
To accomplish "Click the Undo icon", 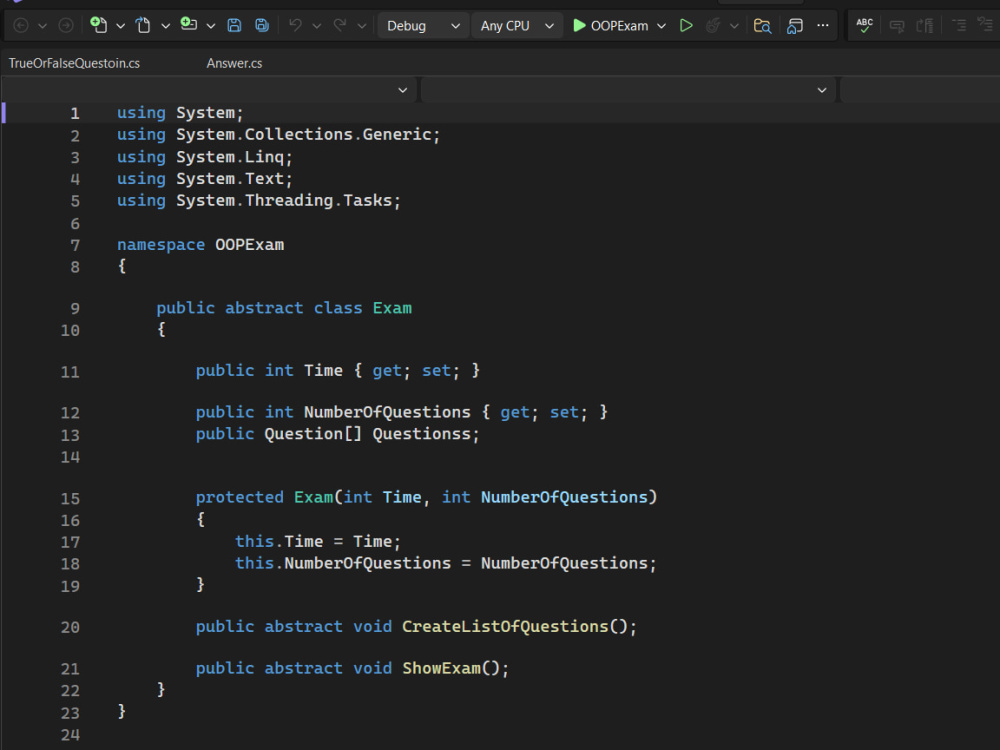I will 295,26.
